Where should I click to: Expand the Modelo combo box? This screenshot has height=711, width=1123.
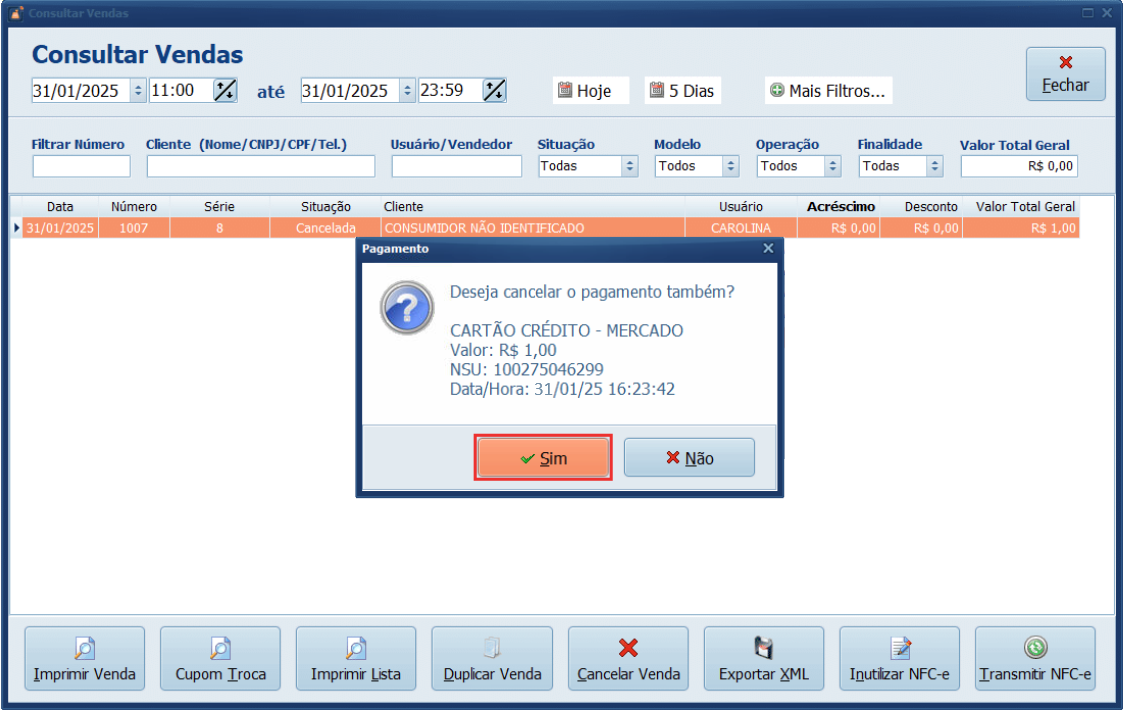[731, 166]
